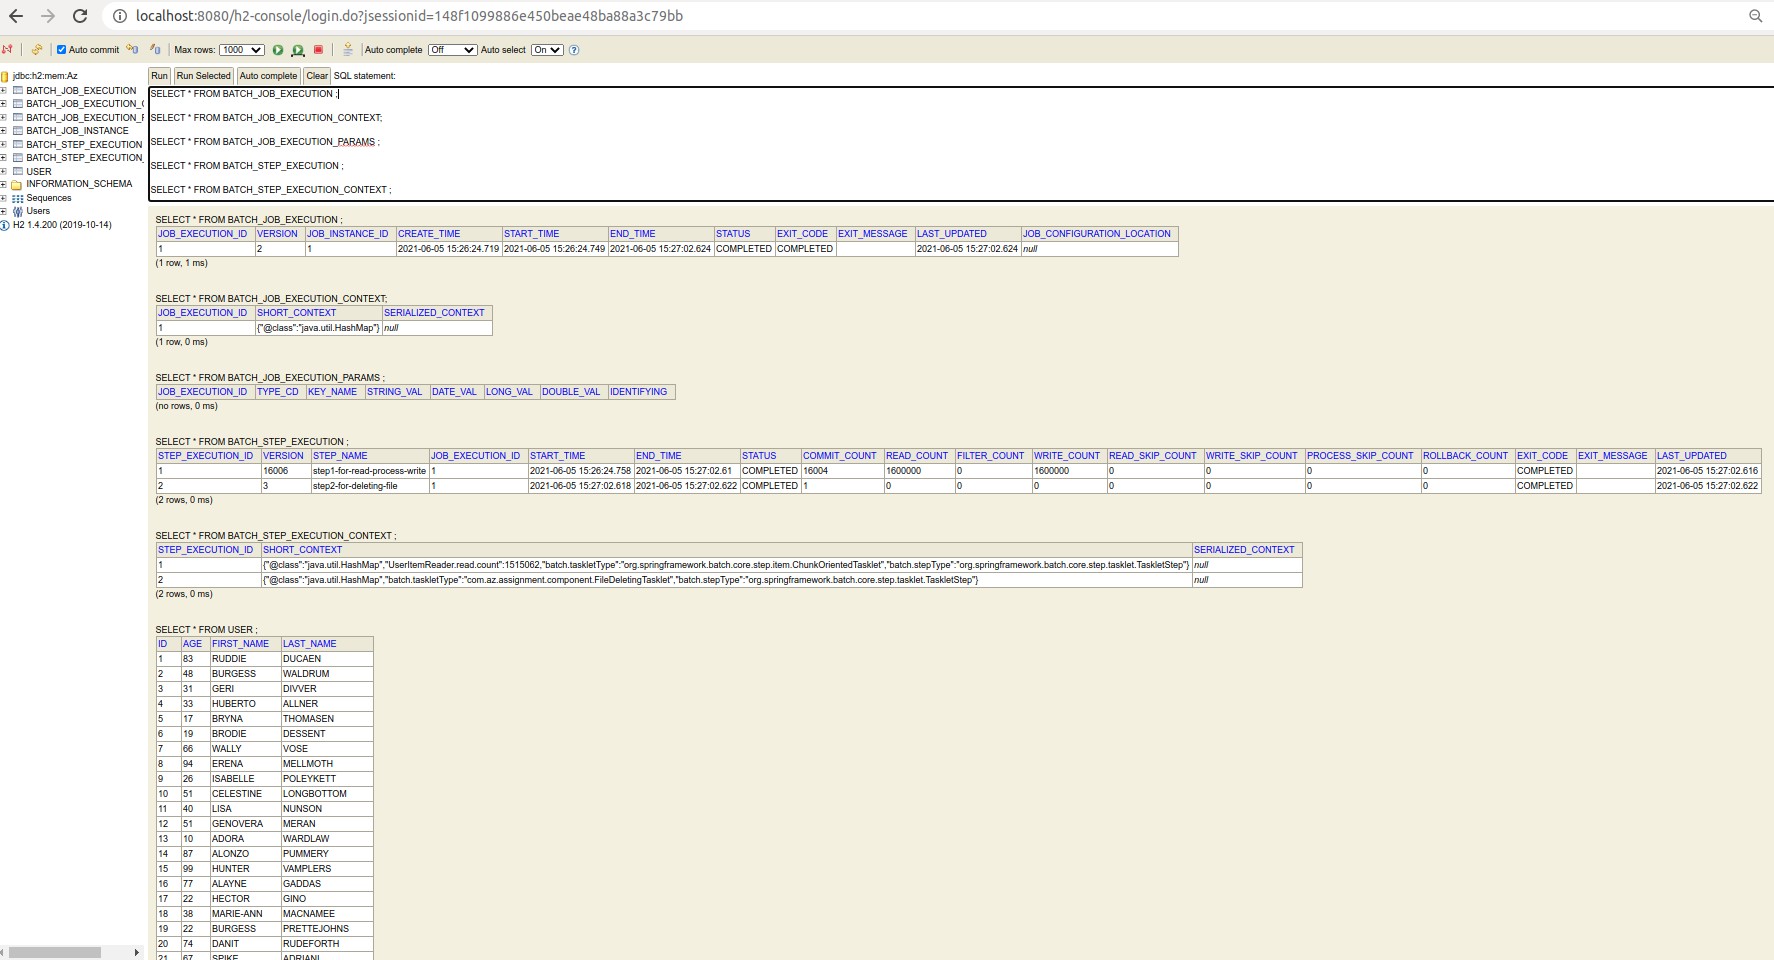Click the red Stop statement icon
The width and height of the screenshot is (1774, 960).
[318, 50]
